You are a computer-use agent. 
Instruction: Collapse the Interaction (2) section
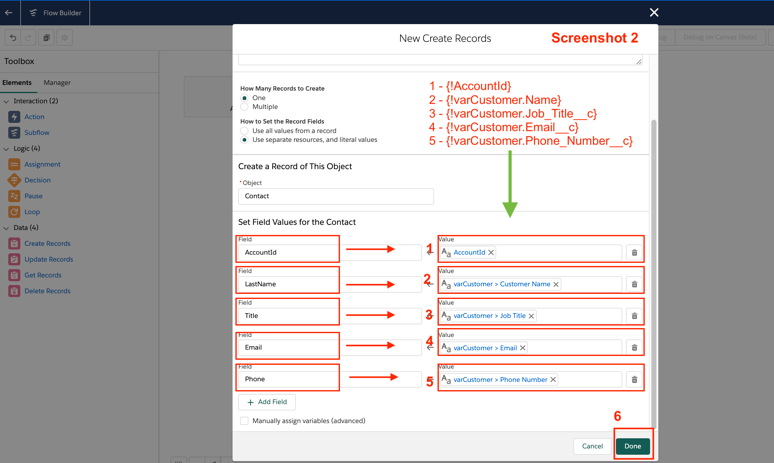(x=6, y=101)
